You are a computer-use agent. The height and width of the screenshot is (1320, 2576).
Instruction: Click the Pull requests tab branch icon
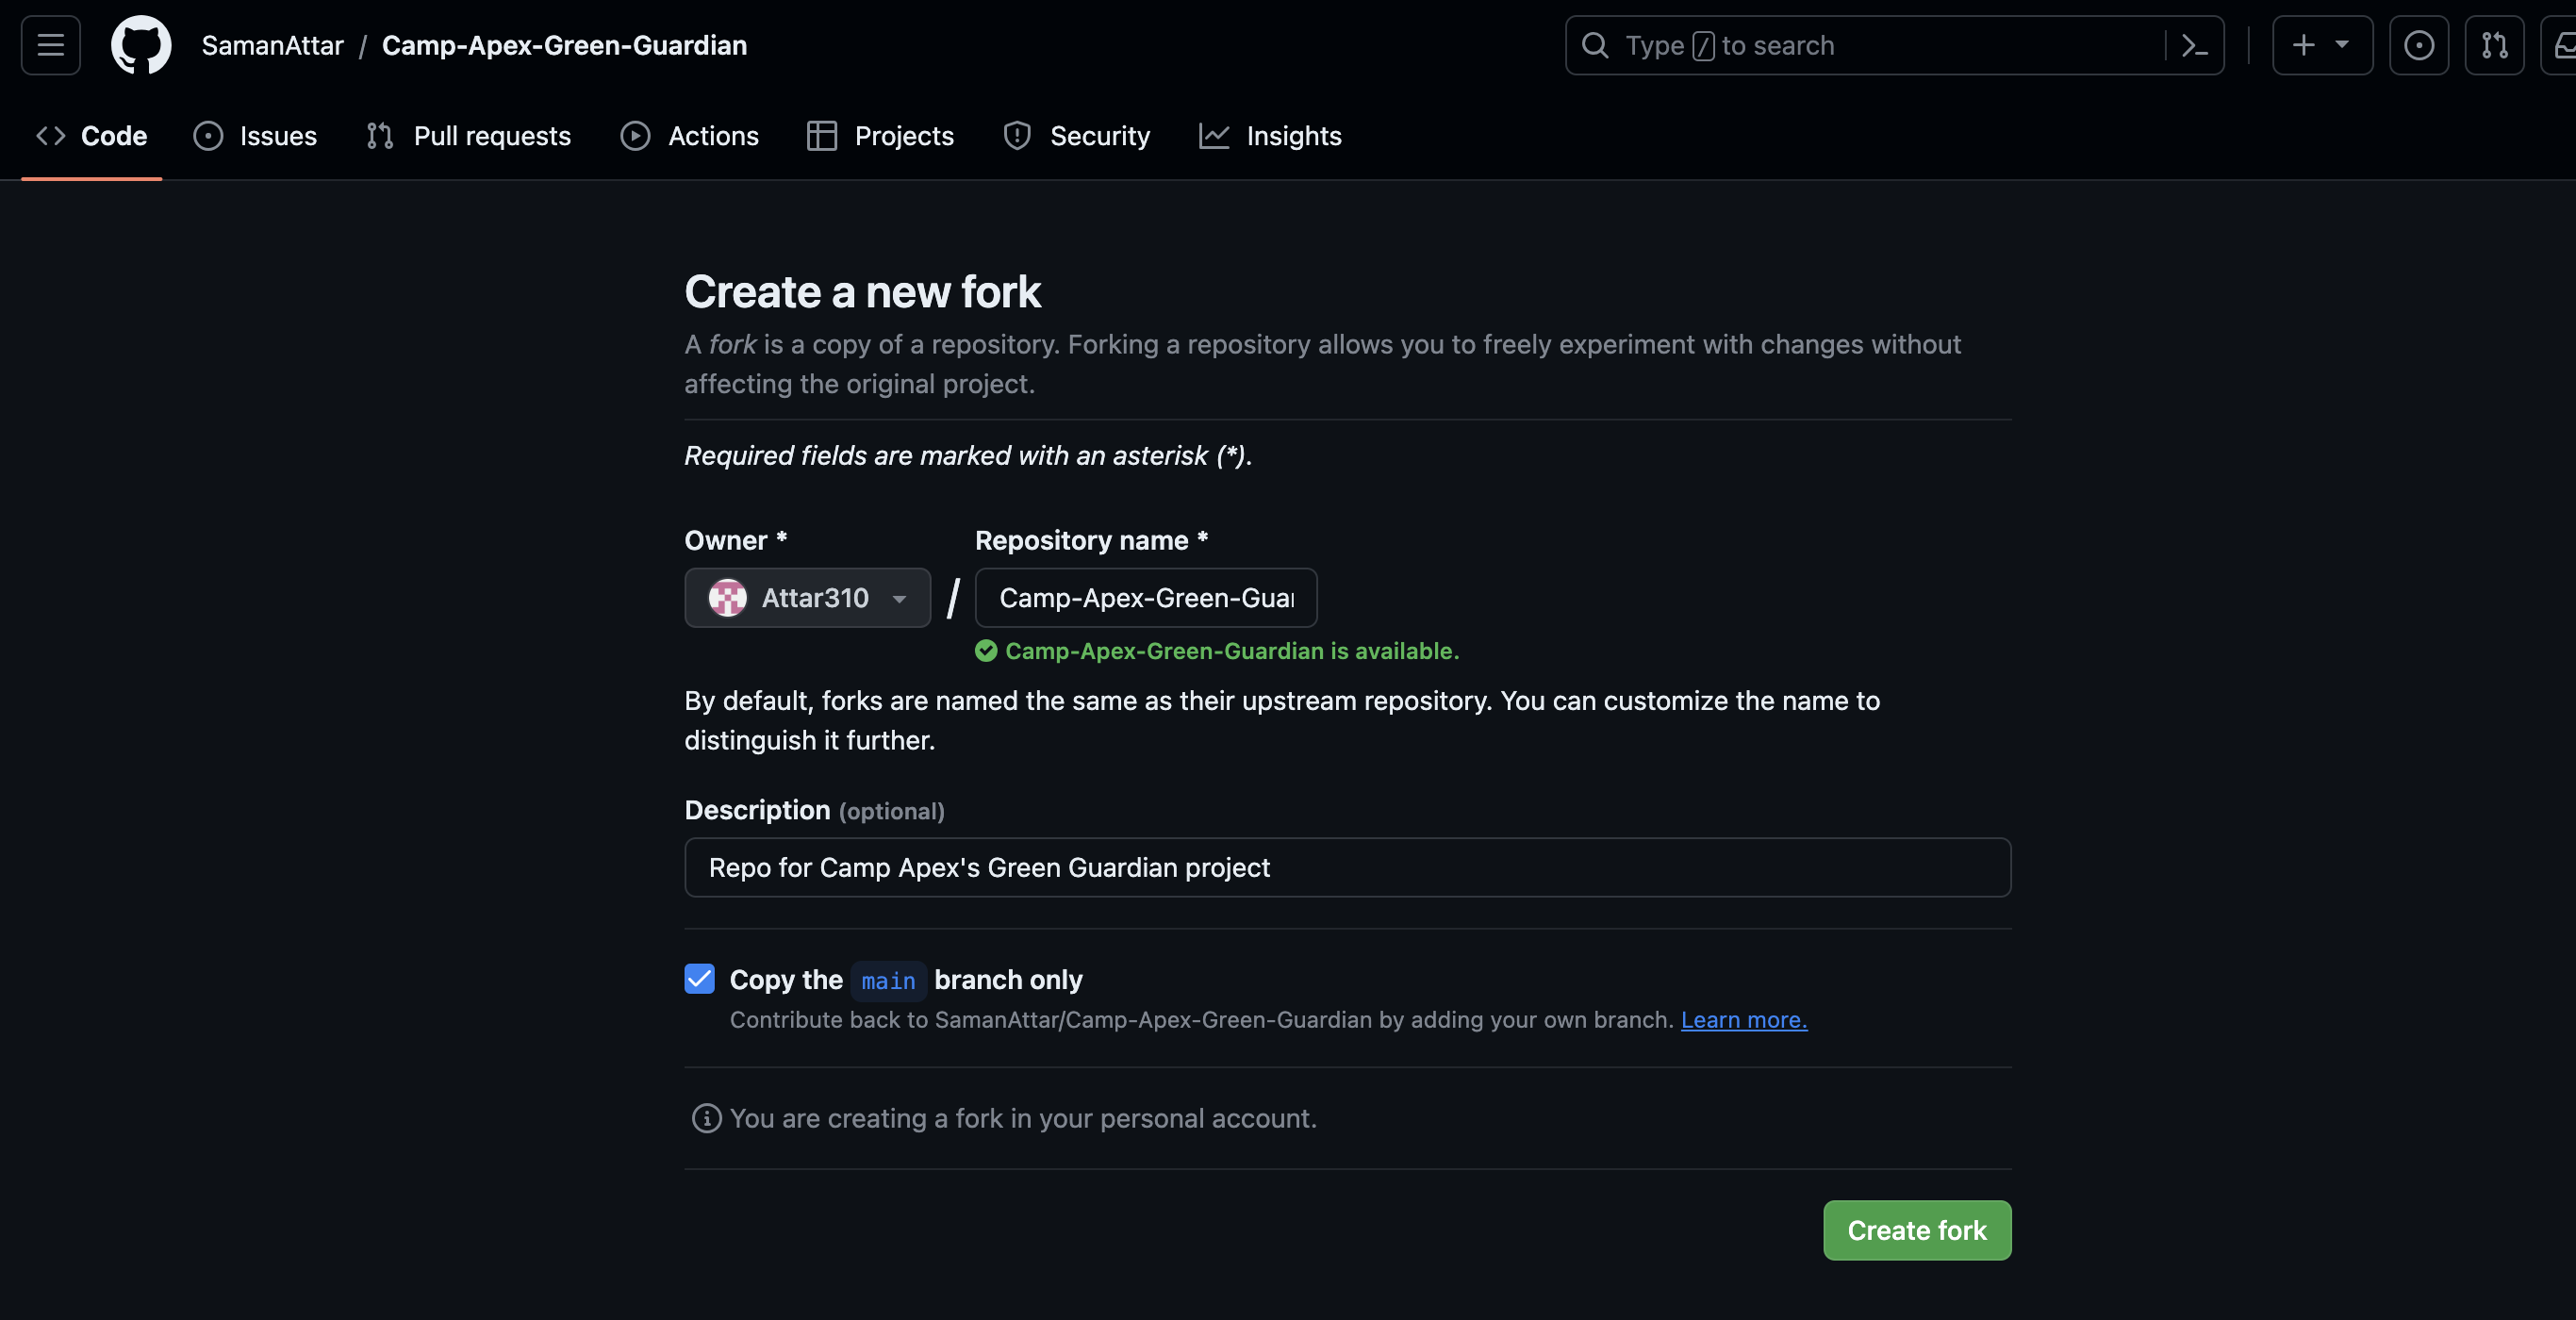380,136
